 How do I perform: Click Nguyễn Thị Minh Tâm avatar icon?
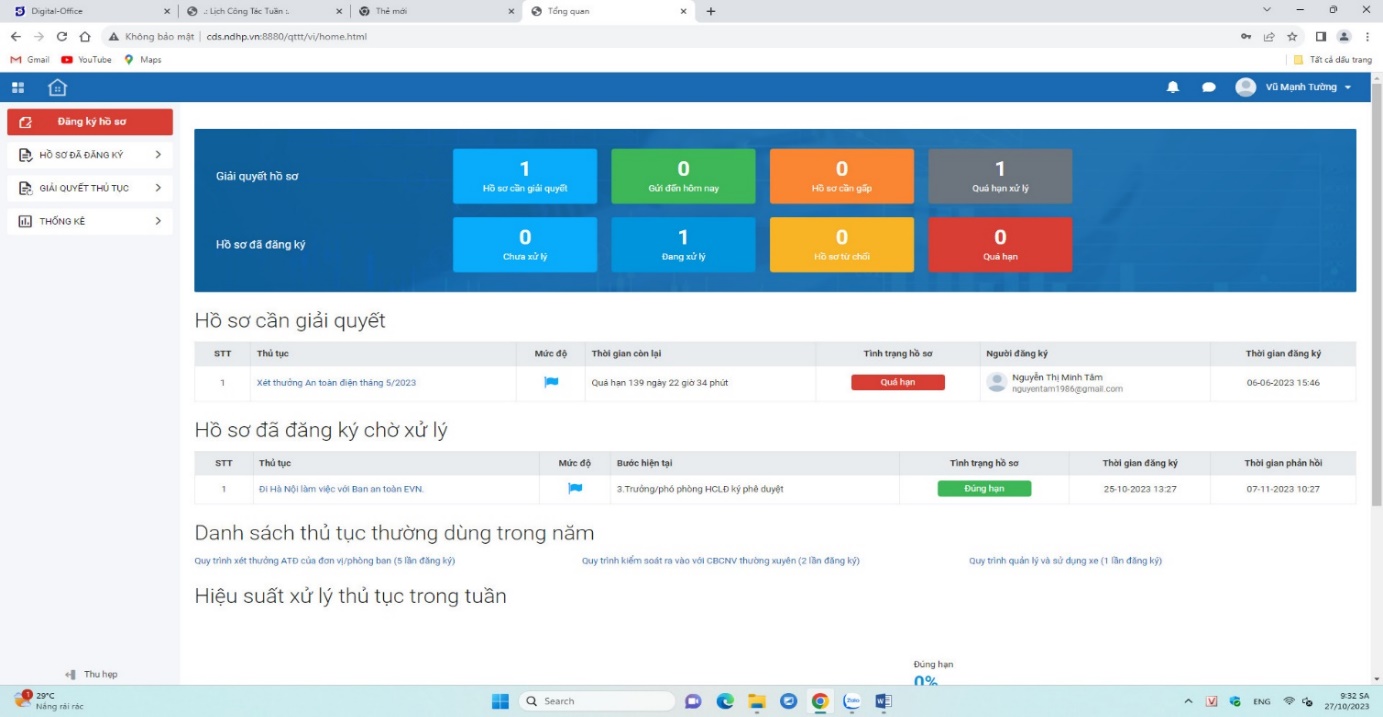(996, 382)
